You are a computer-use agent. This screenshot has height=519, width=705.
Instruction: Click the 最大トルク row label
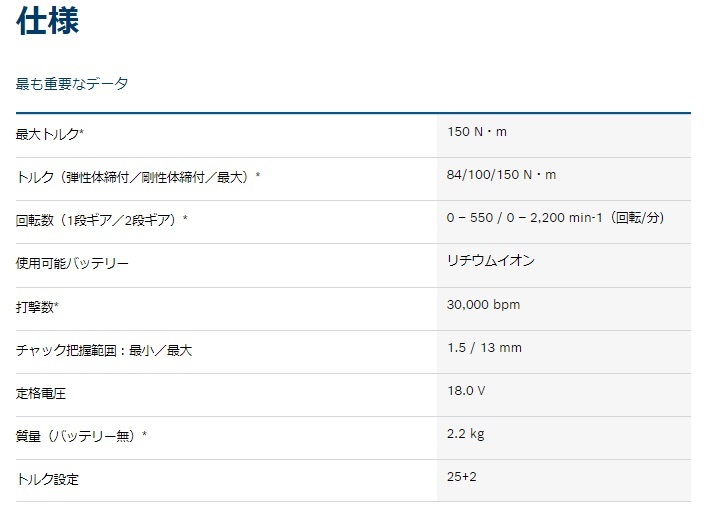pos(50,134)
